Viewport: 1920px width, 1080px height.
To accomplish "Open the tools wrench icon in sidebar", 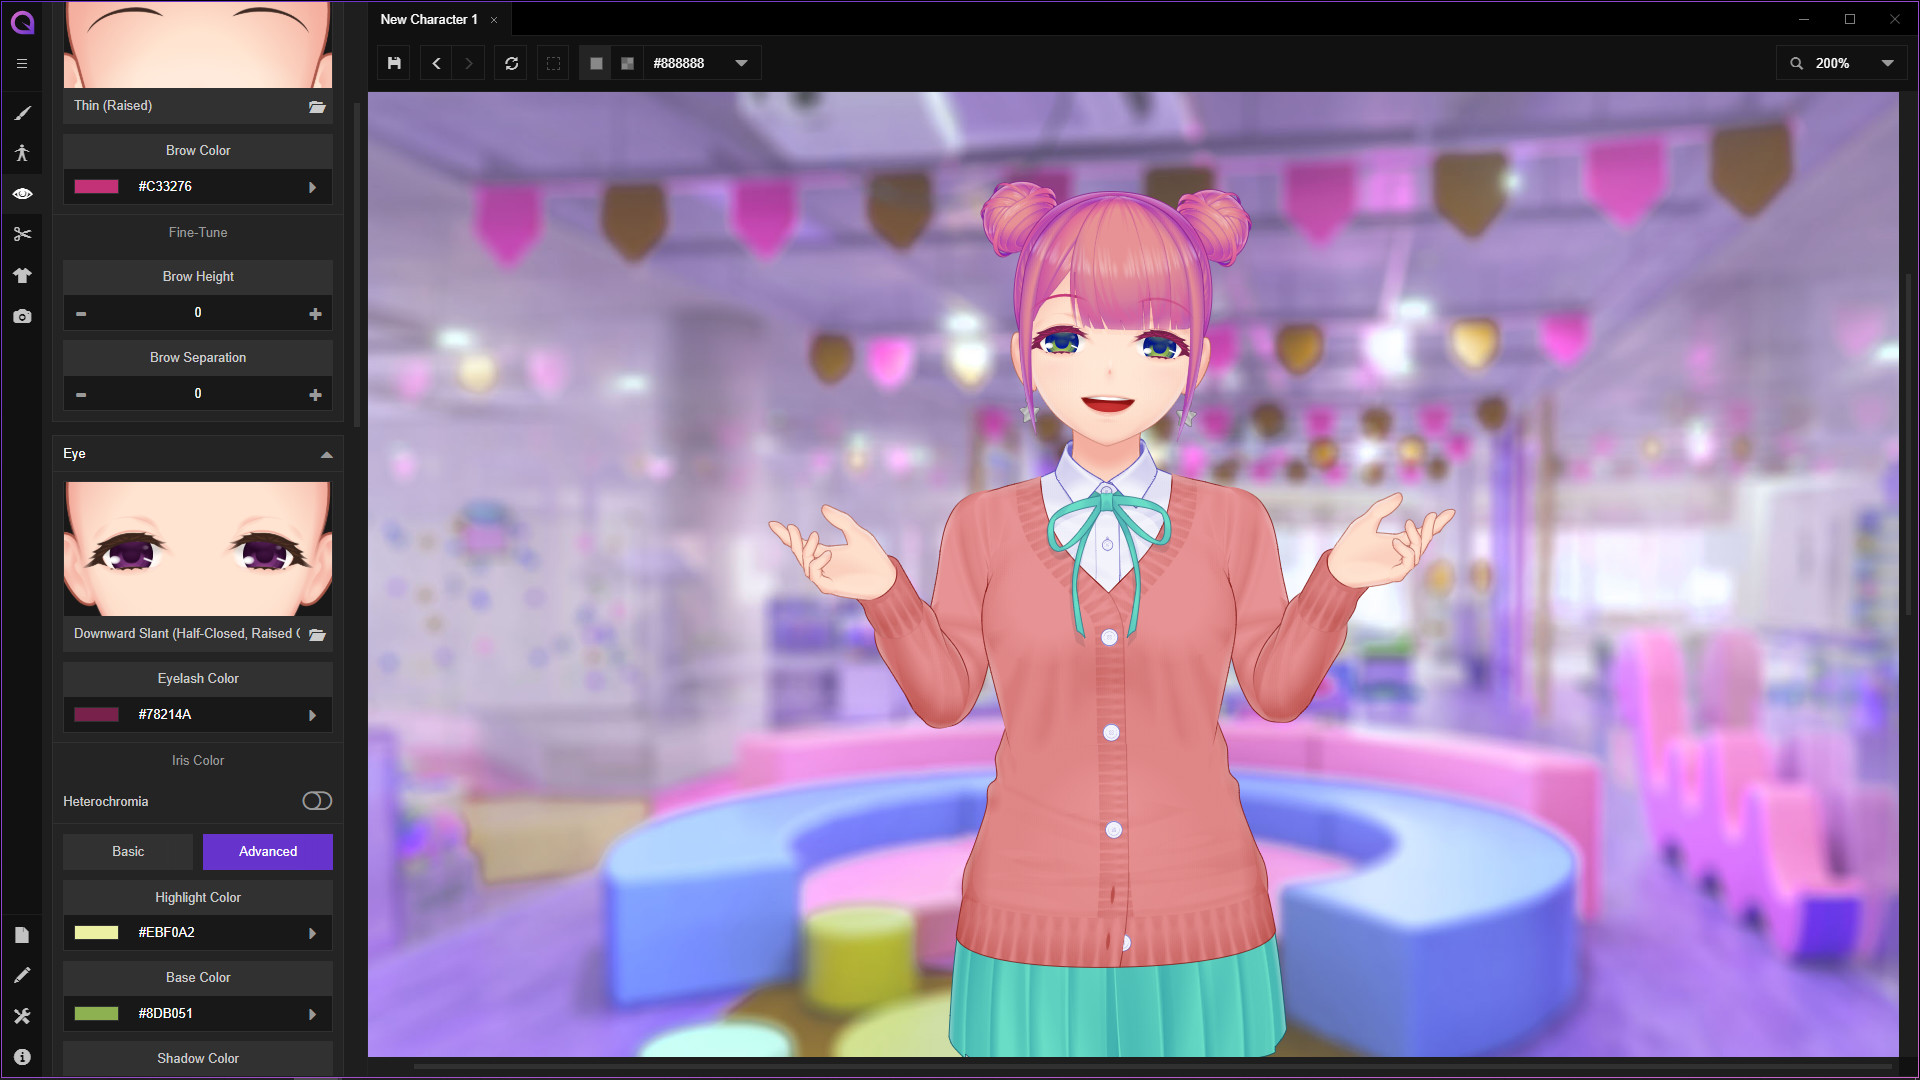I will tap(22, 1016).
